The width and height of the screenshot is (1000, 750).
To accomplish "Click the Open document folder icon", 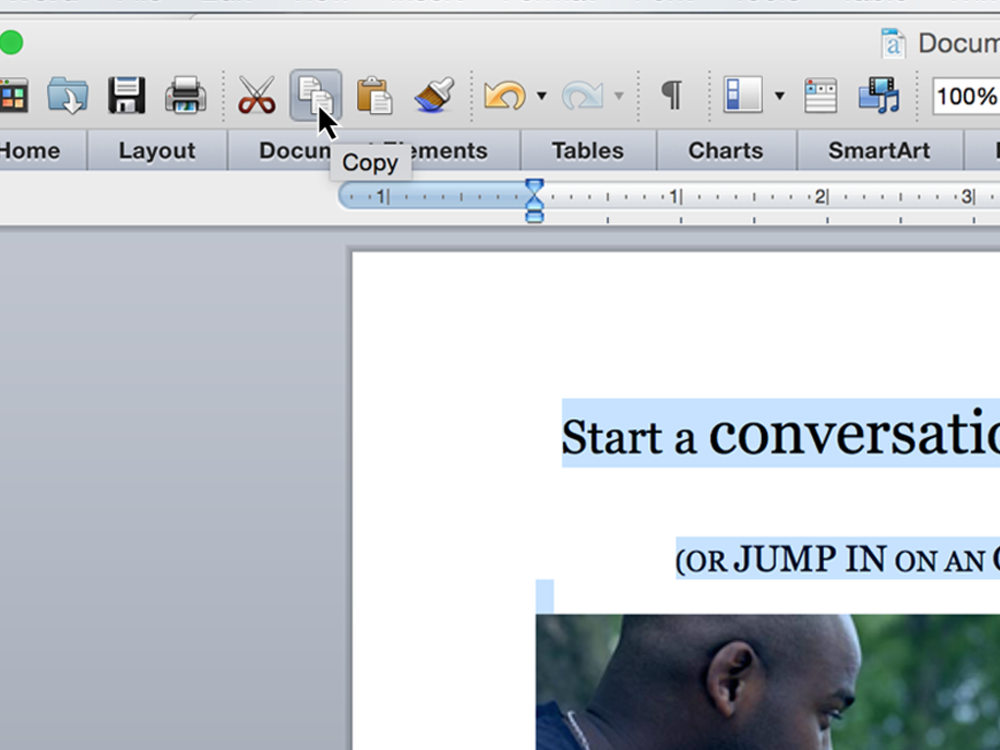I will tap(68, 96).
